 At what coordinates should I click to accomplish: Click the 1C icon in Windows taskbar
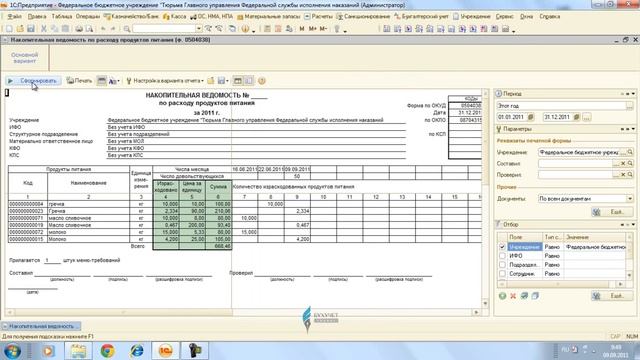click(166, 351)
